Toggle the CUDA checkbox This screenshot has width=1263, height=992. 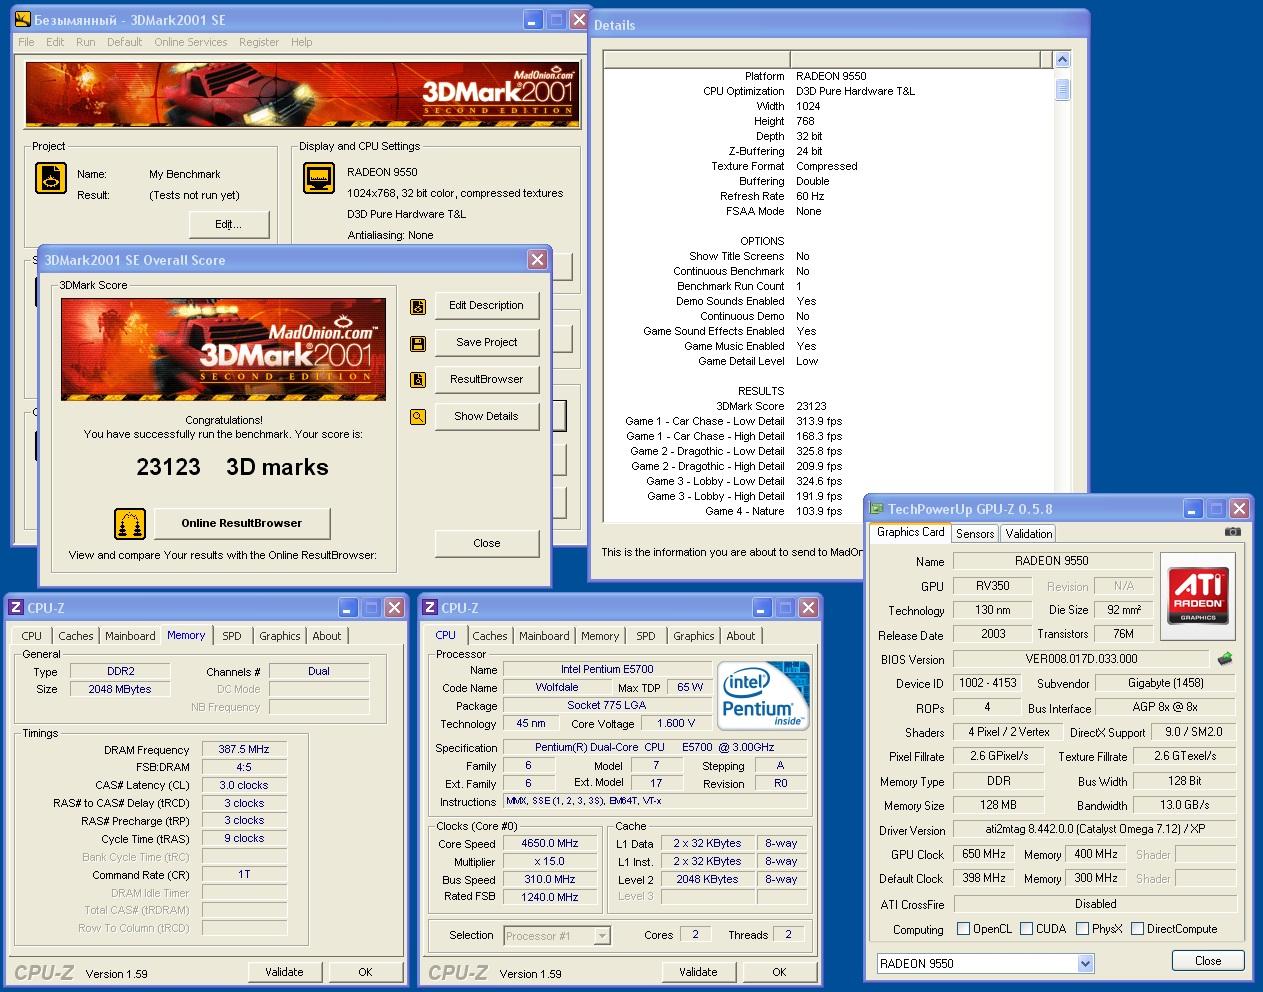point(1027,929)
